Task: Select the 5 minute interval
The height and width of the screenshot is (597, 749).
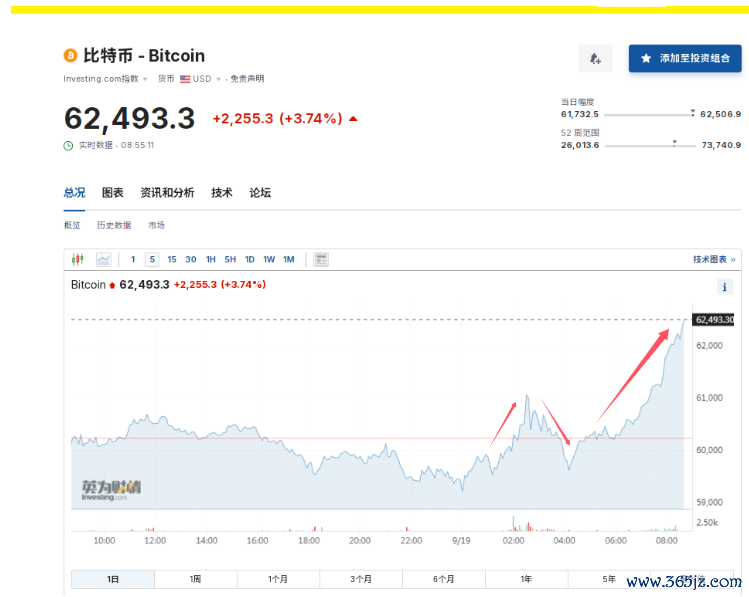Action: pos(152,259)
